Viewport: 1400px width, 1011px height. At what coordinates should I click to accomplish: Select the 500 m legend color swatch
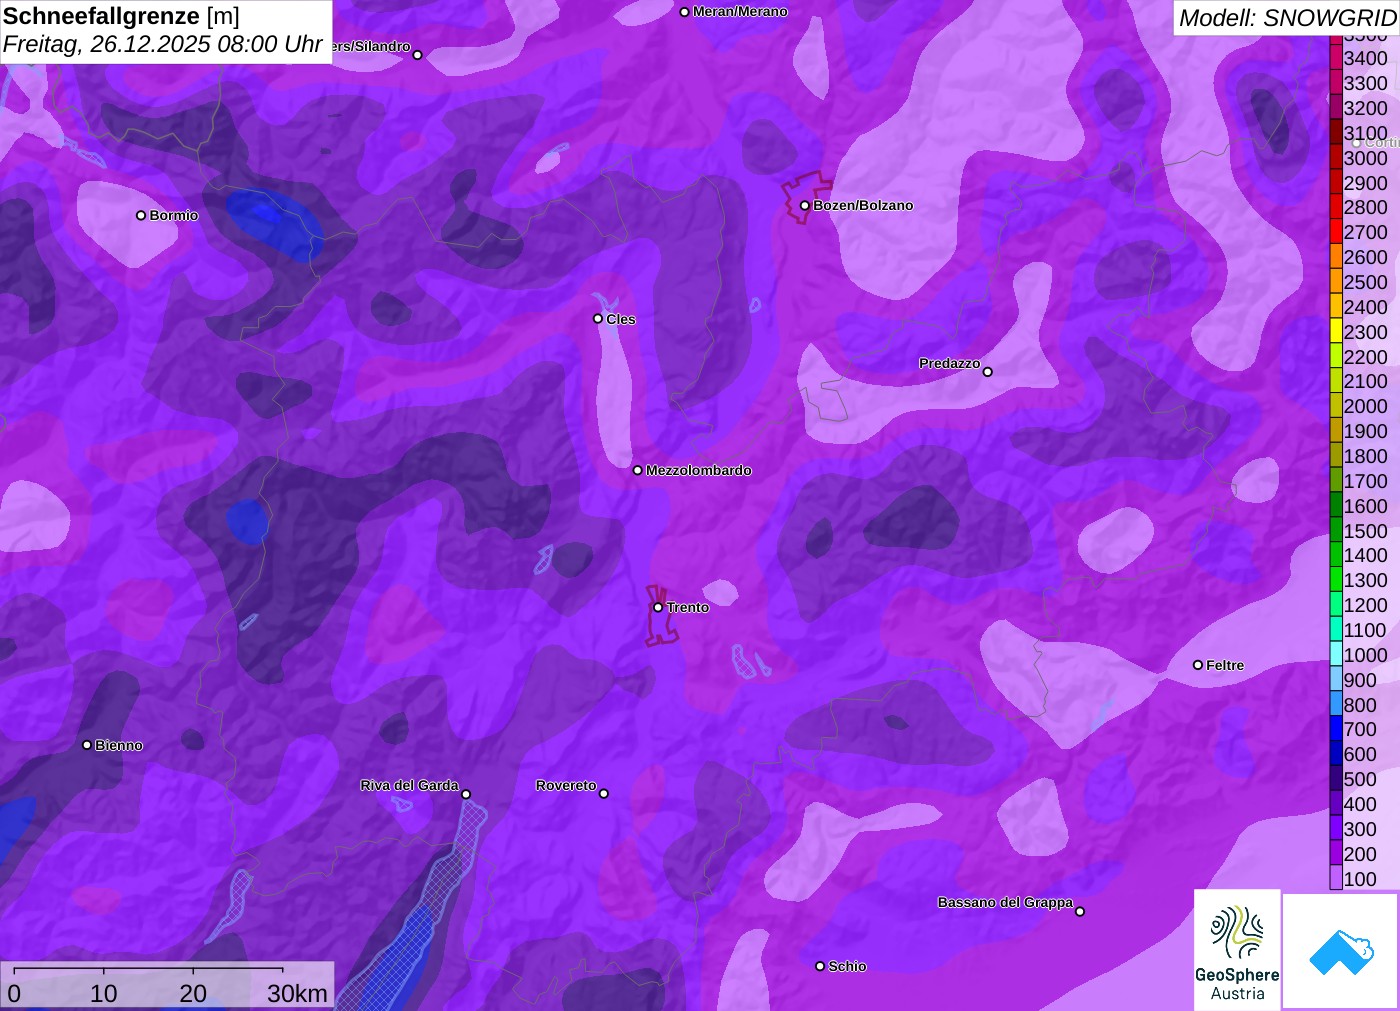[1336, 779]
